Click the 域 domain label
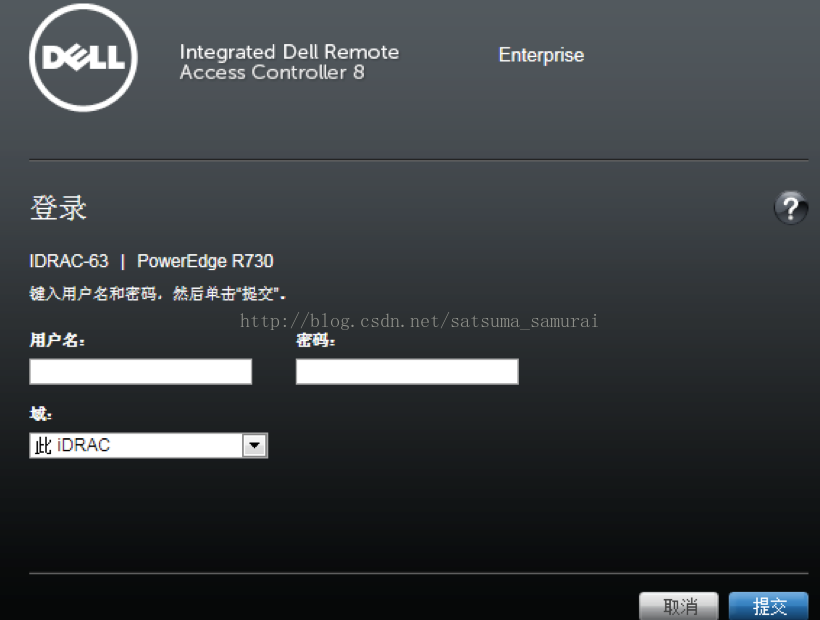 pyautogui.click(x=40, y=414)
